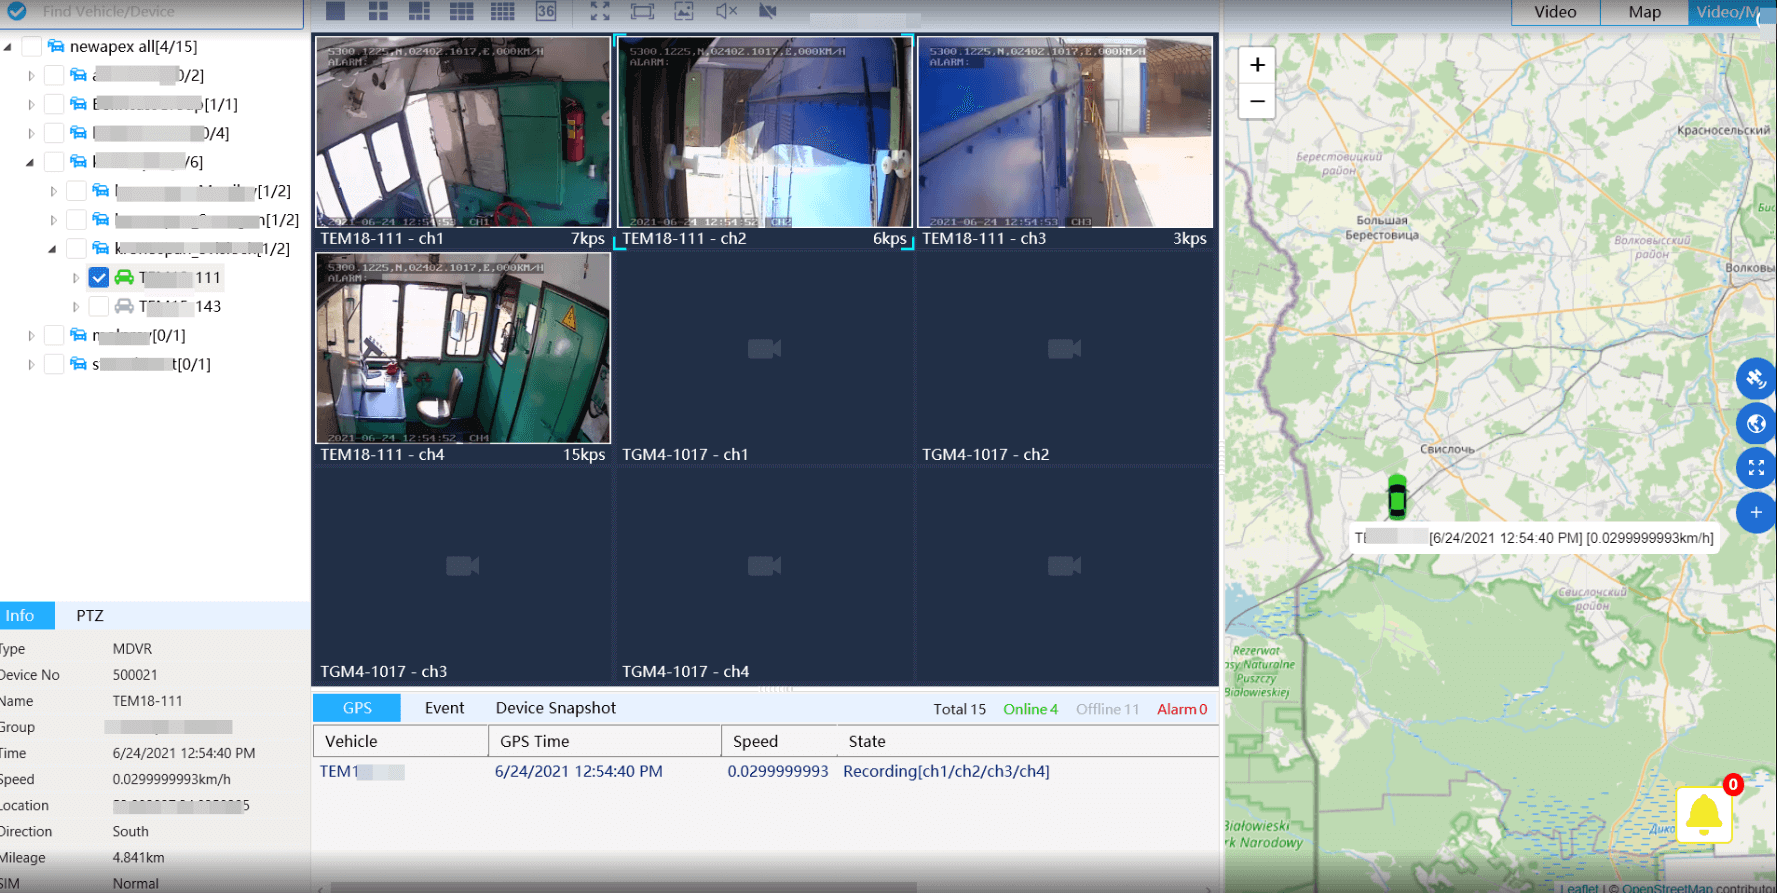Zoom in the map with plus button
Viewport: 1777px width, 893px height.
[x=1257, y=65]
